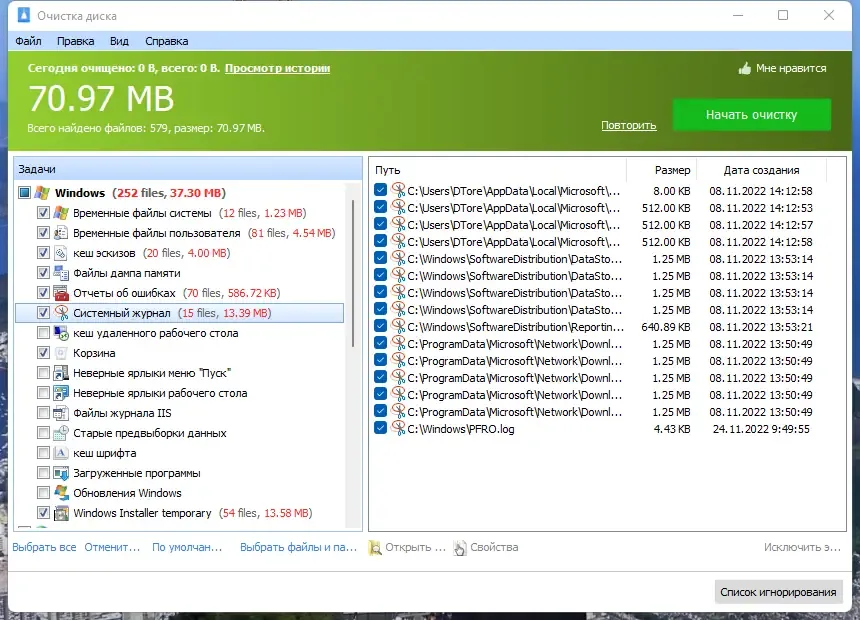Uncheck the 'Корзина' checkbox
This screenshot has height=620, width=860.
click(43, 353)
